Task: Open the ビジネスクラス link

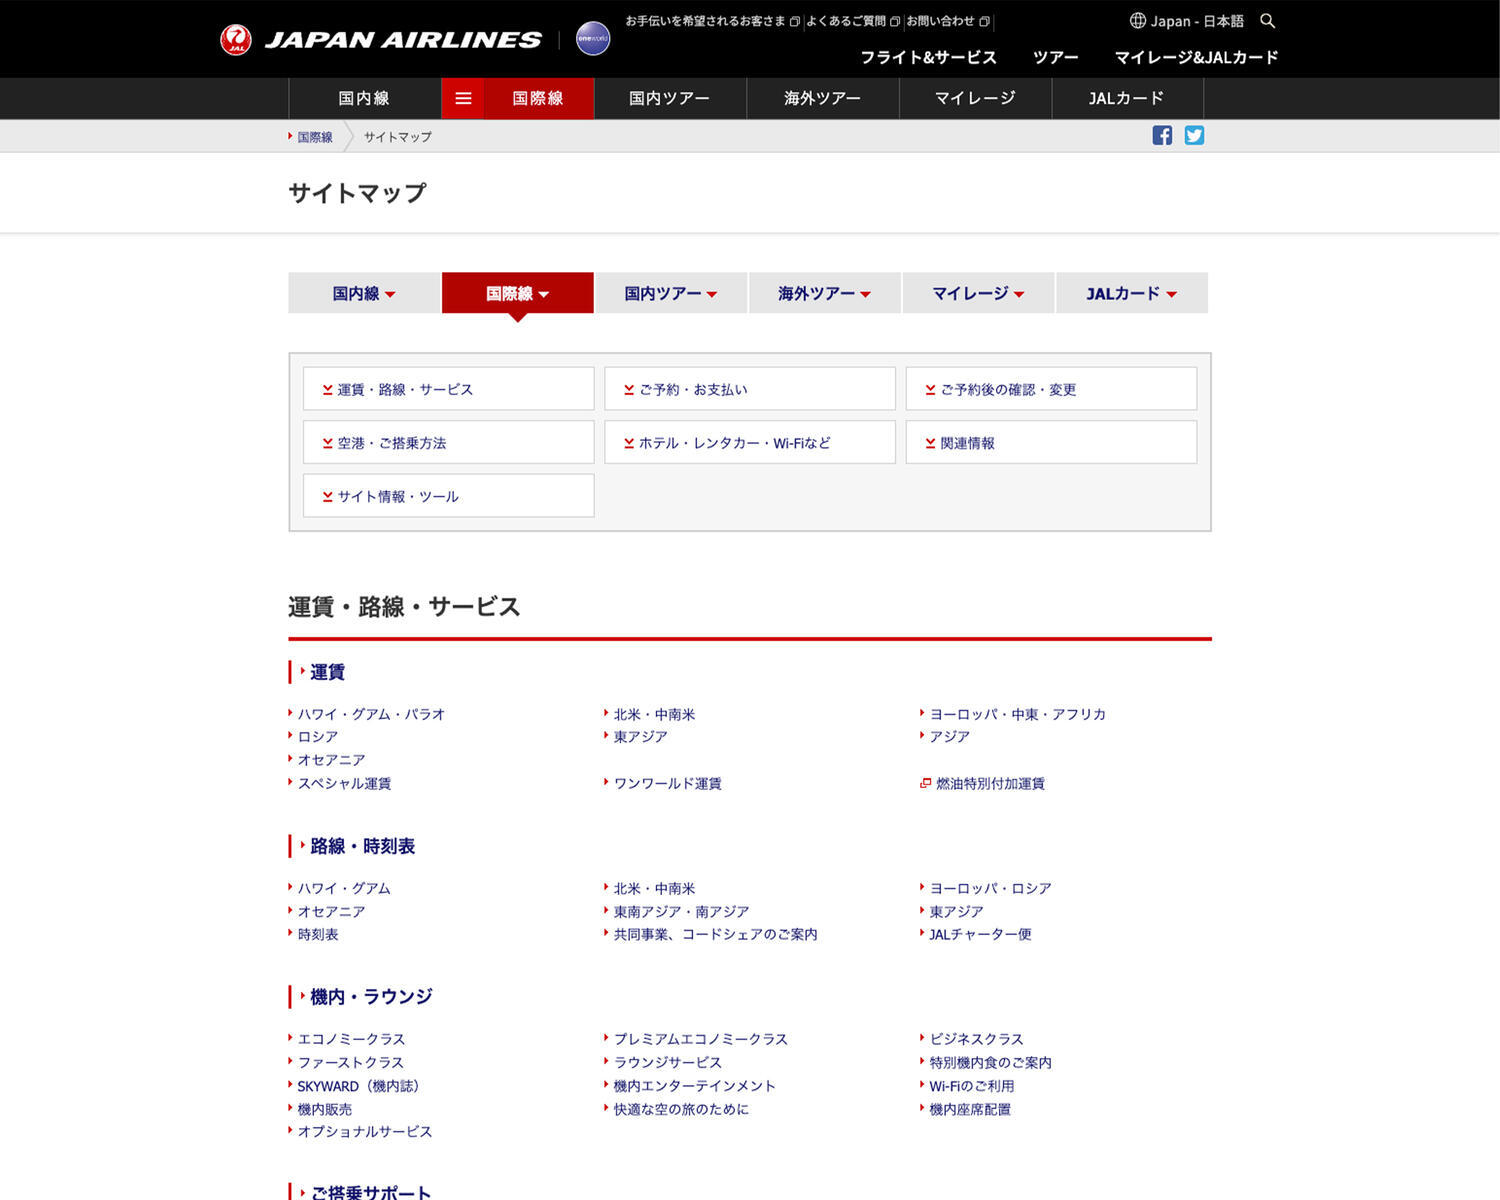Action: [976, 1039]
